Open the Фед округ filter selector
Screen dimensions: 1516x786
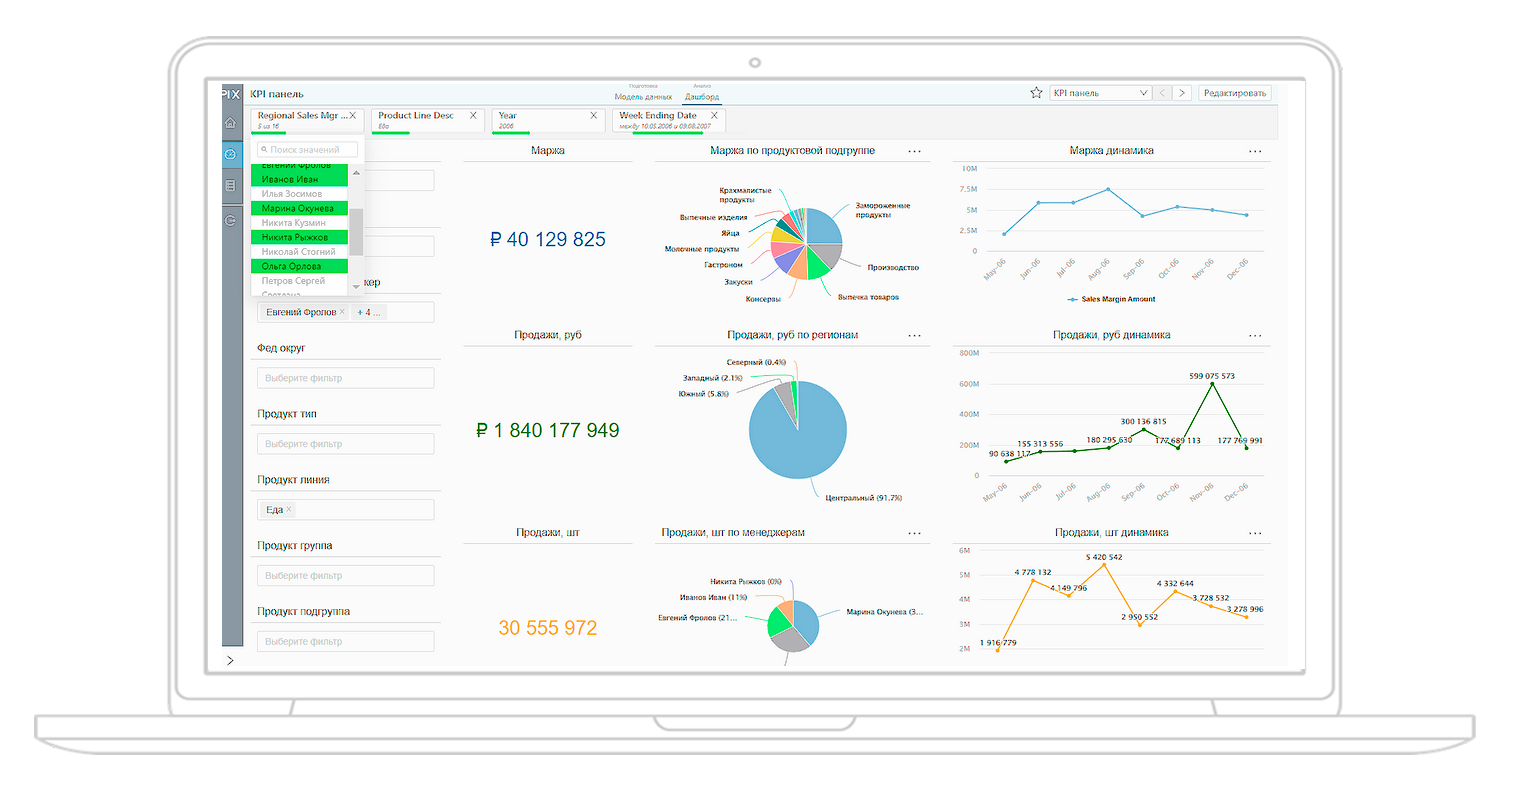pyautogui.click(x=346, y=378)
